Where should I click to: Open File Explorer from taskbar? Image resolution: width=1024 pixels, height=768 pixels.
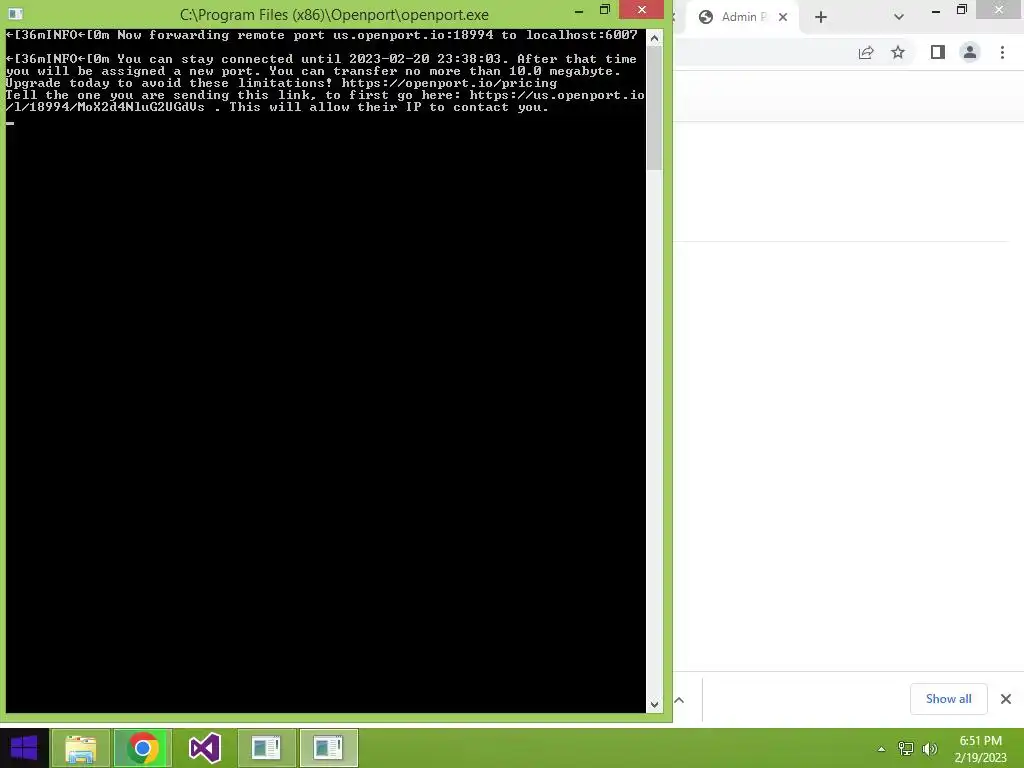[x=80, y=748]
